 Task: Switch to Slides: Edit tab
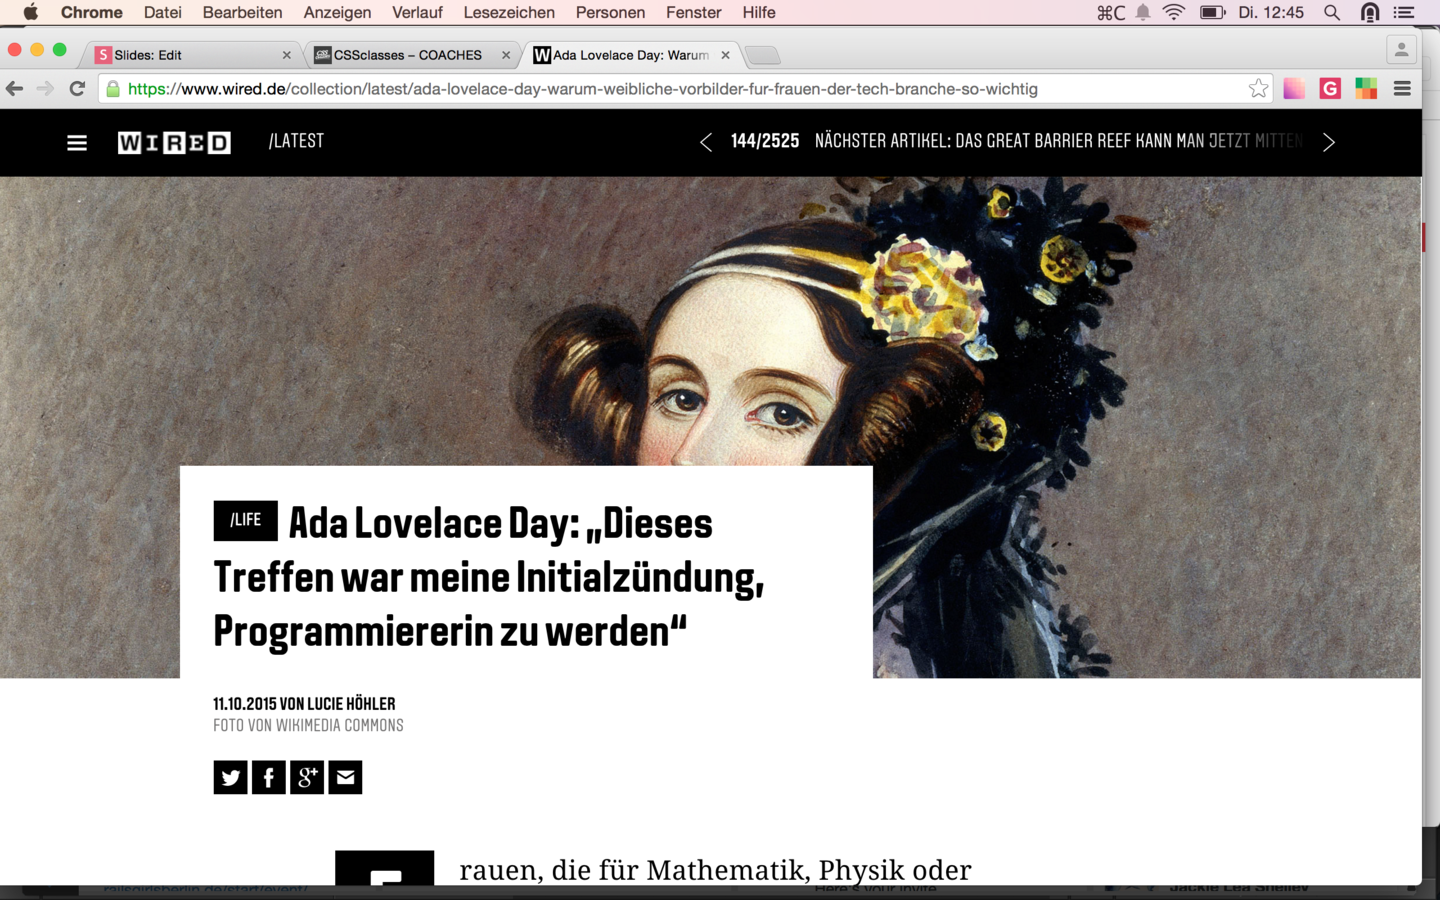[x=190, y=55]
